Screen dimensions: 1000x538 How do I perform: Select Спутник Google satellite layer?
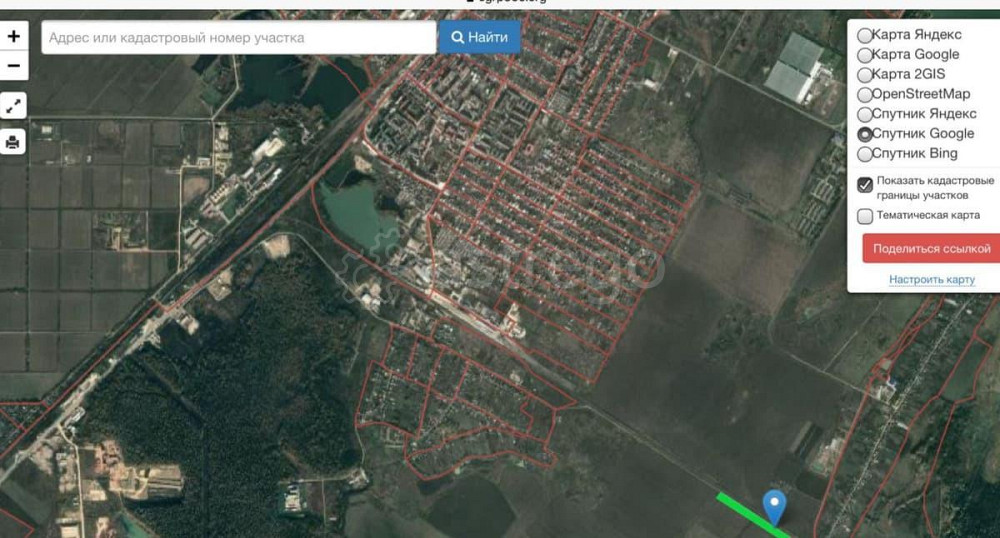(x=864, y=134)
